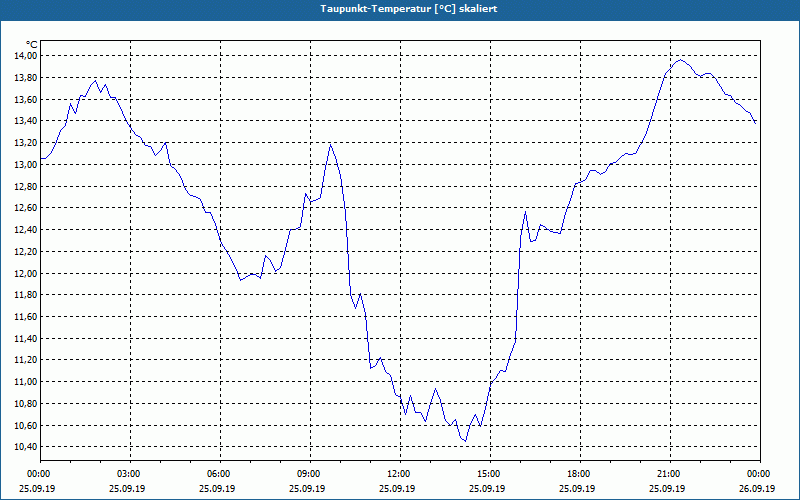The height and width of the screenshot is (500, 800).
Task: Click the 11,60 y-axis value
Action: (27, 316)
